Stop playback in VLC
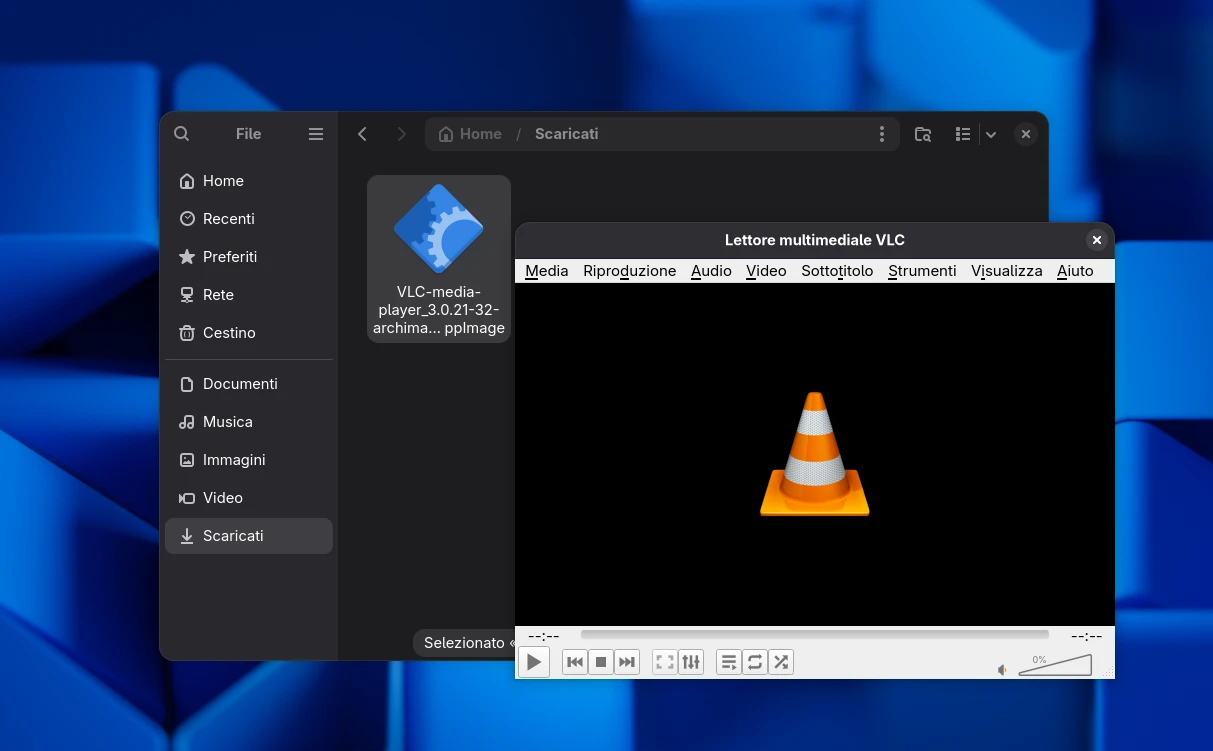 (x=600, y=661)
